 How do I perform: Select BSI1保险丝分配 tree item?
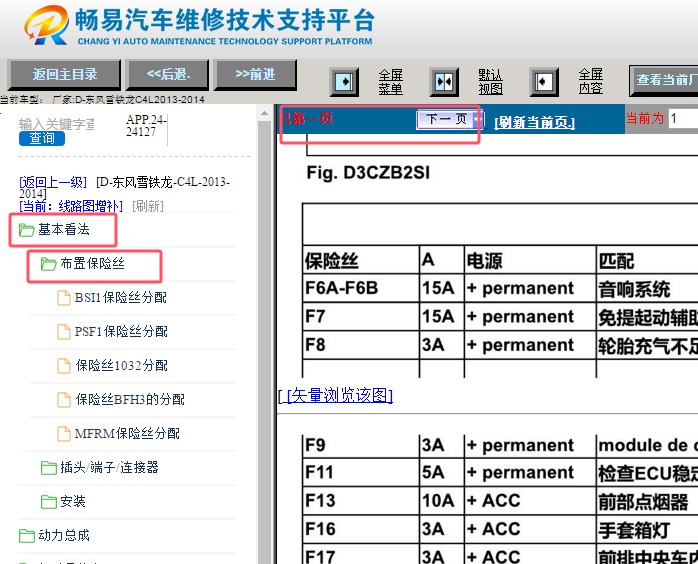(121, 297)
